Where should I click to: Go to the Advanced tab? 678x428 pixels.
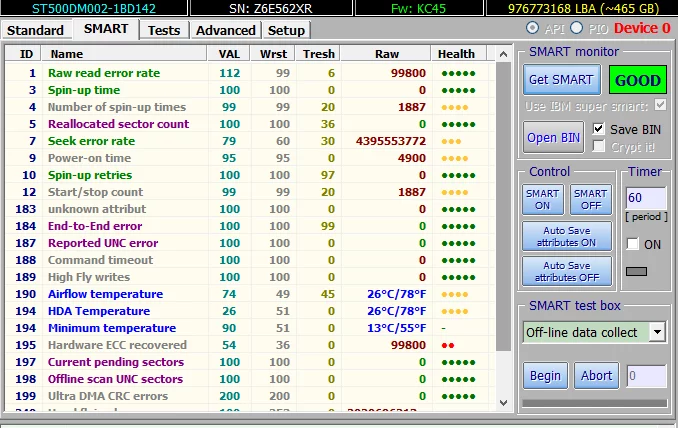pos(226,30)
